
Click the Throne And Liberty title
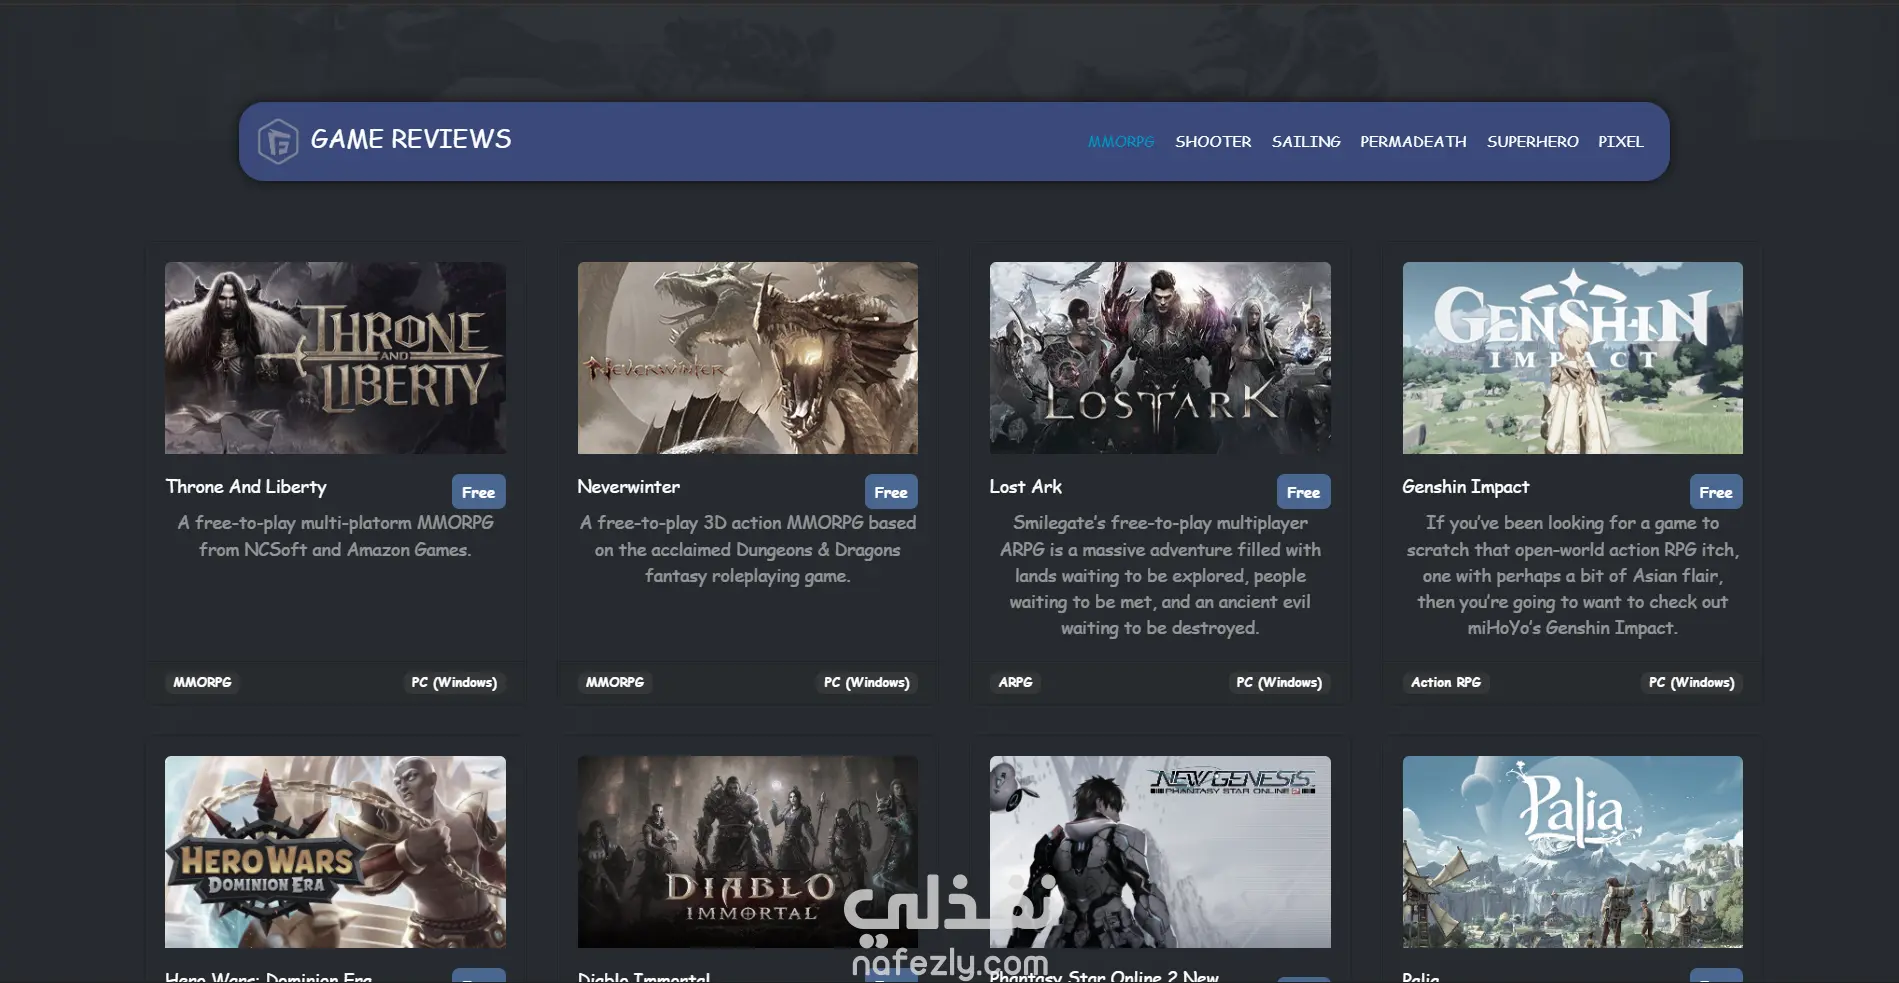tap(246, 487)
